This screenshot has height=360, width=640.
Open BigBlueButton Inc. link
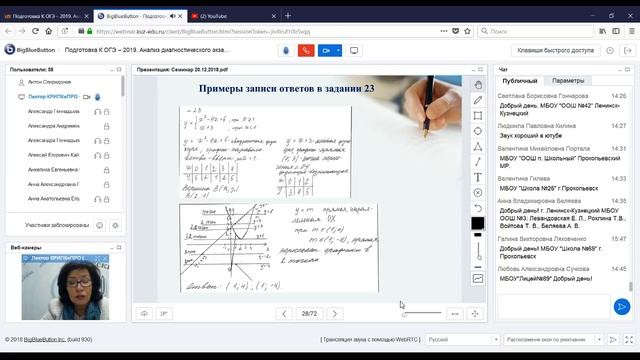point(44,340)
